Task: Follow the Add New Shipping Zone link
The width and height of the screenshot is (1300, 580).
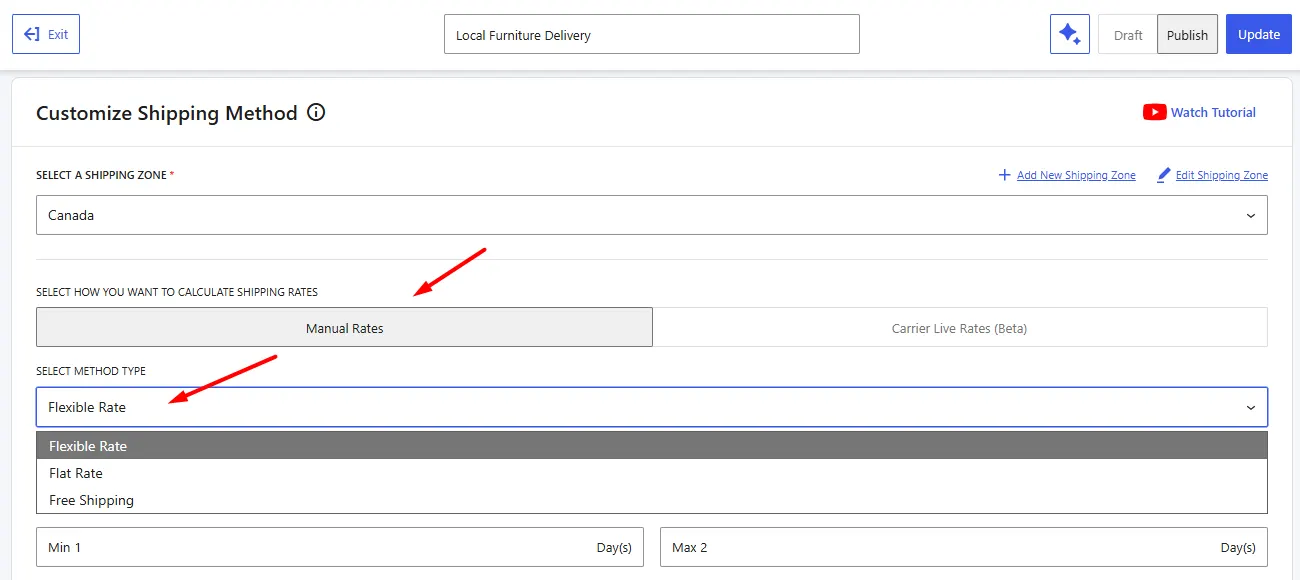Action: [1076, 175]
